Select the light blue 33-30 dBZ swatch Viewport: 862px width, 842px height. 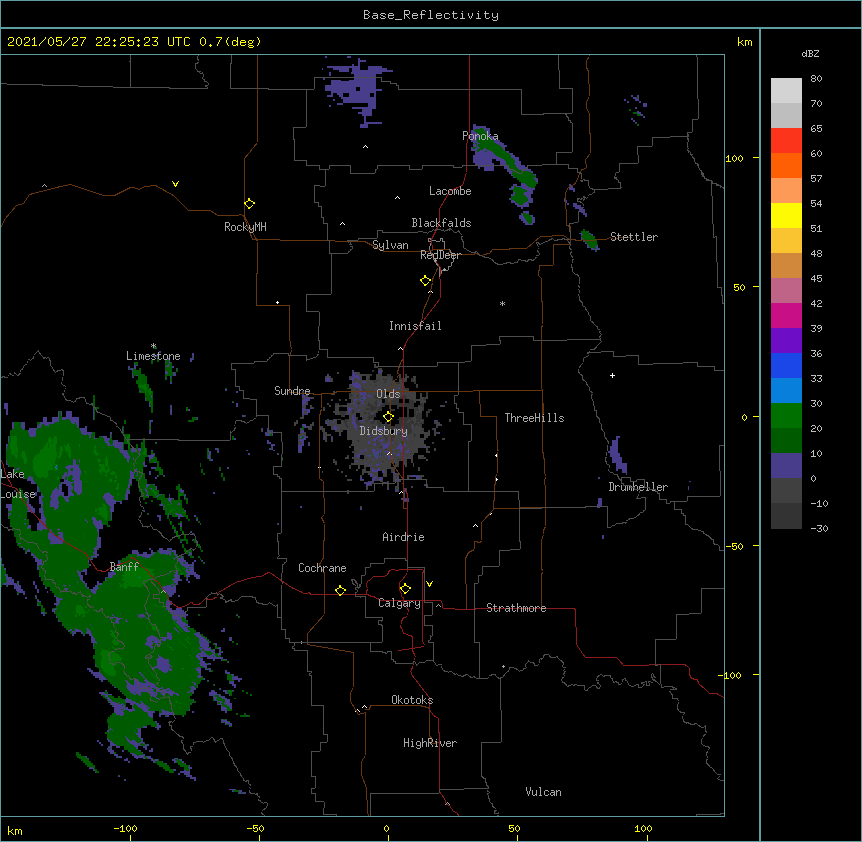coord(786,391)
